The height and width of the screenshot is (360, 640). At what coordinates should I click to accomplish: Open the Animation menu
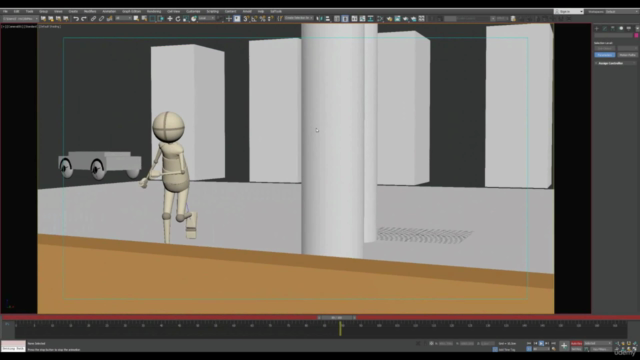pos(109,11)
